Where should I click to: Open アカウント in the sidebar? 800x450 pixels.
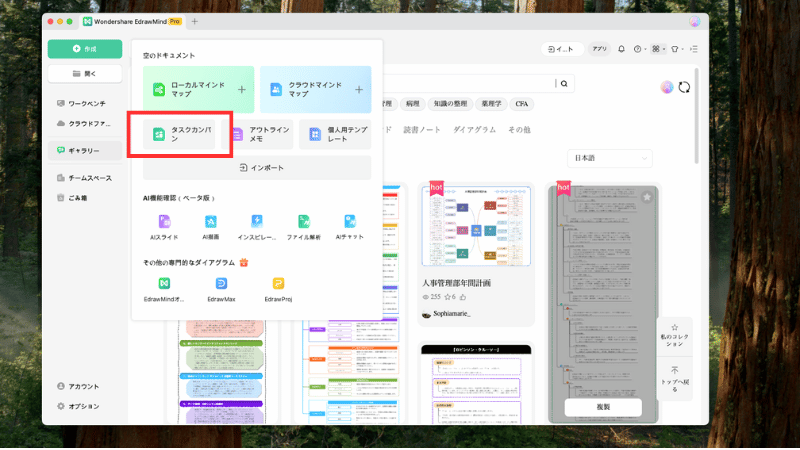(x=79, y=387)
